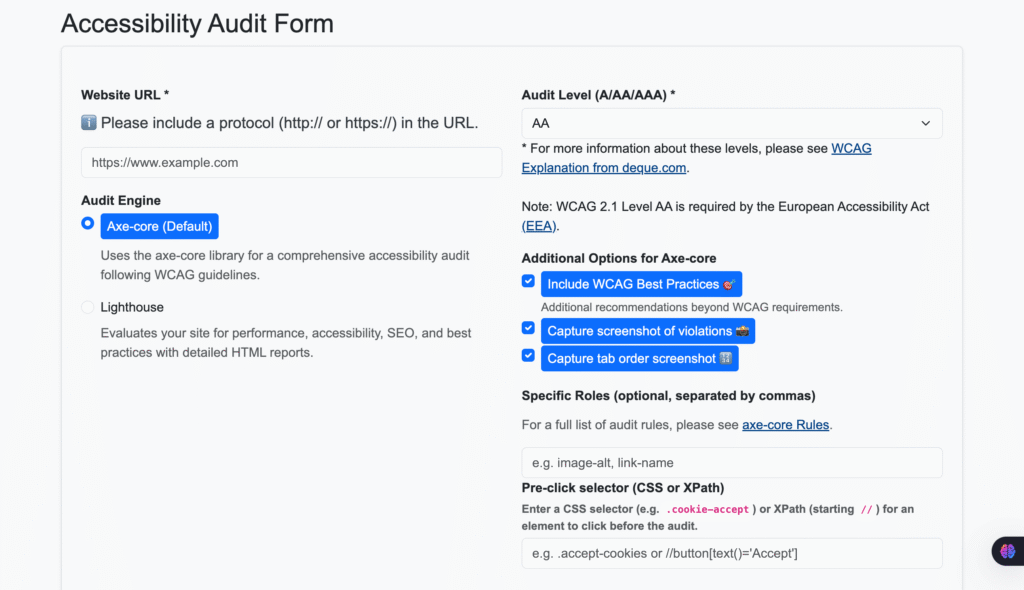Click Additional Options for Axe-core heading
Viewport: 1024px width, 590px height.
coord(619,258)
